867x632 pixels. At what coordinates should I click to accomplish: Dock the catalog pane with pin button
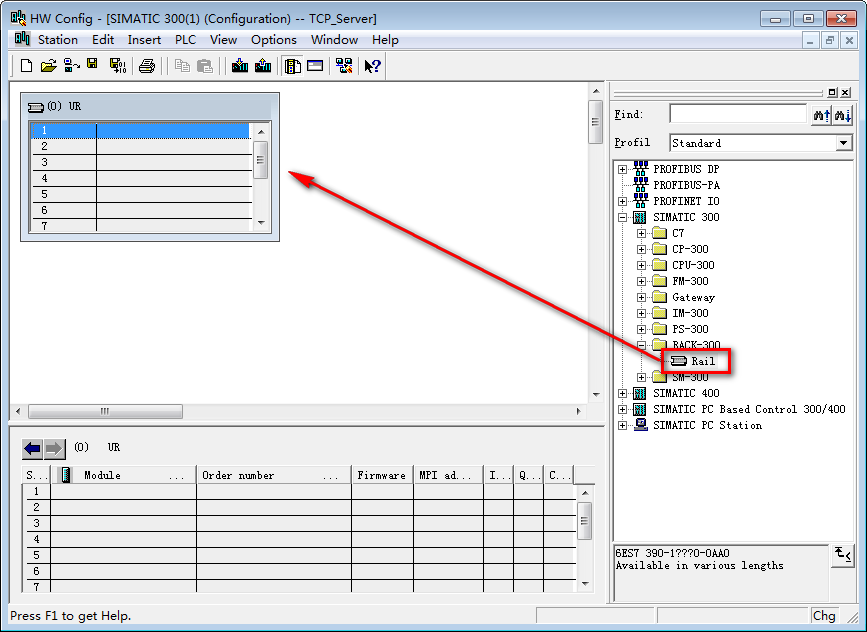point(833,92)
